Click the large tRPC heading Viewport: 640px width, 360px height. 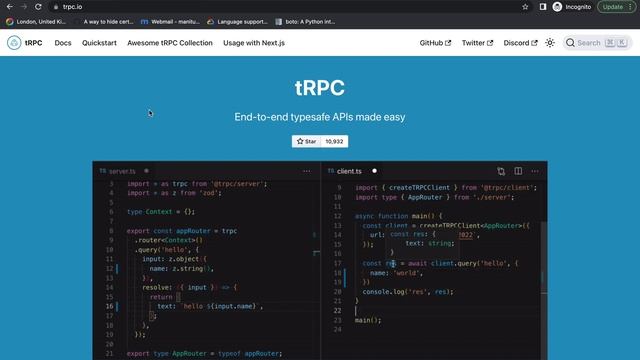pyautogui.click(x=320, y=88)
